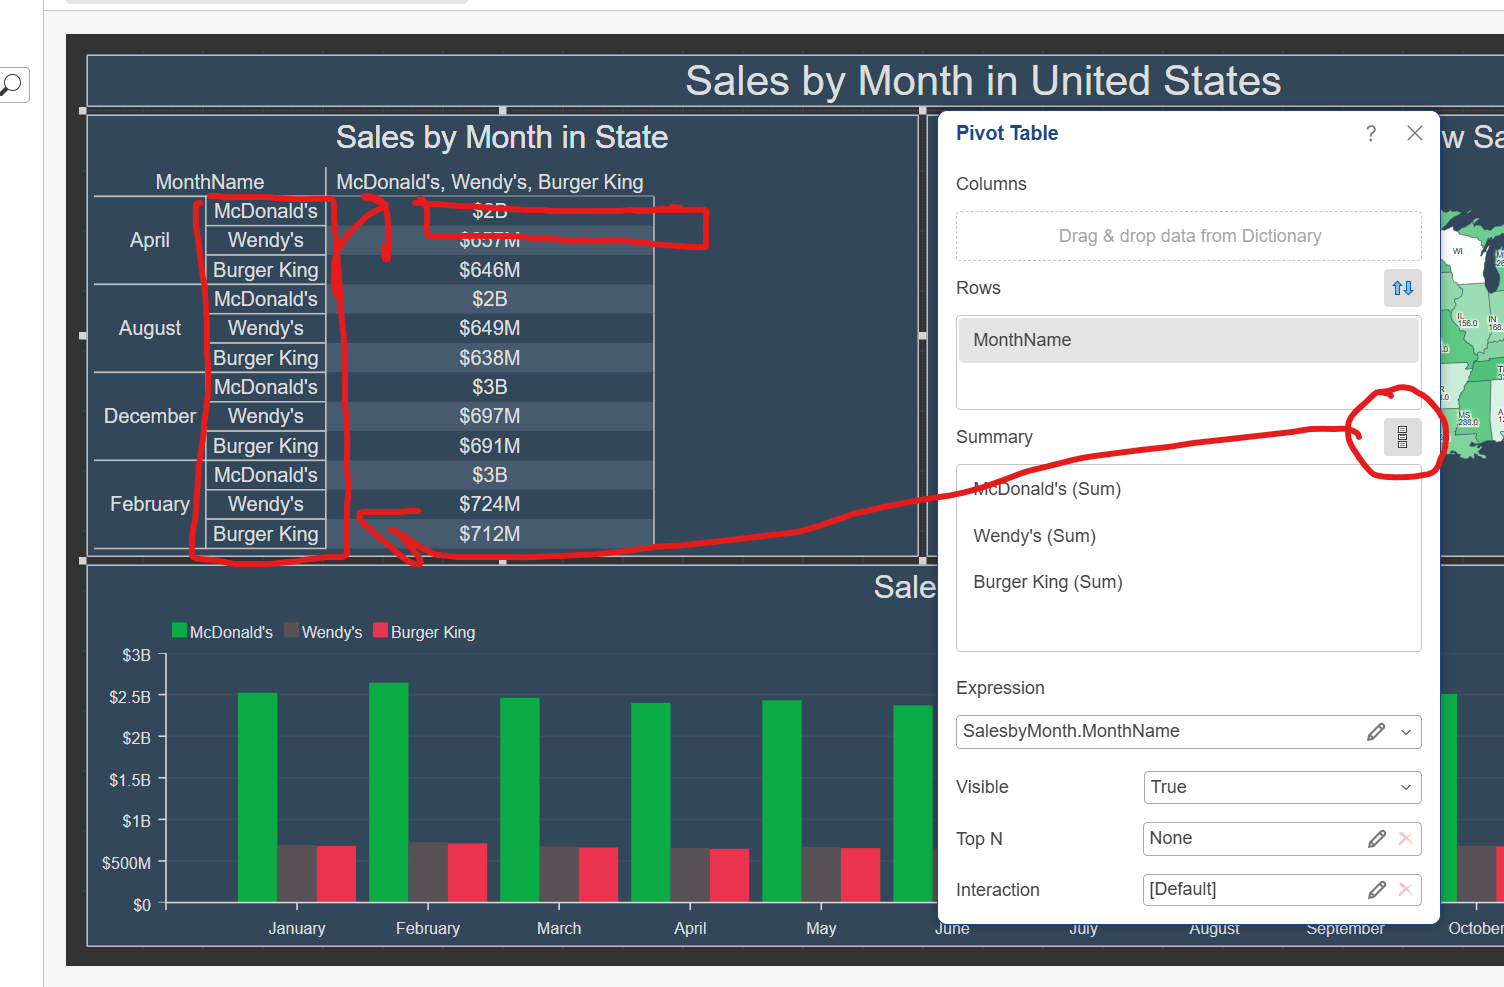This screenshot has width=1504, height=987.
Task: Click the Sales by Month in State title
Action: tap(502, 137)
